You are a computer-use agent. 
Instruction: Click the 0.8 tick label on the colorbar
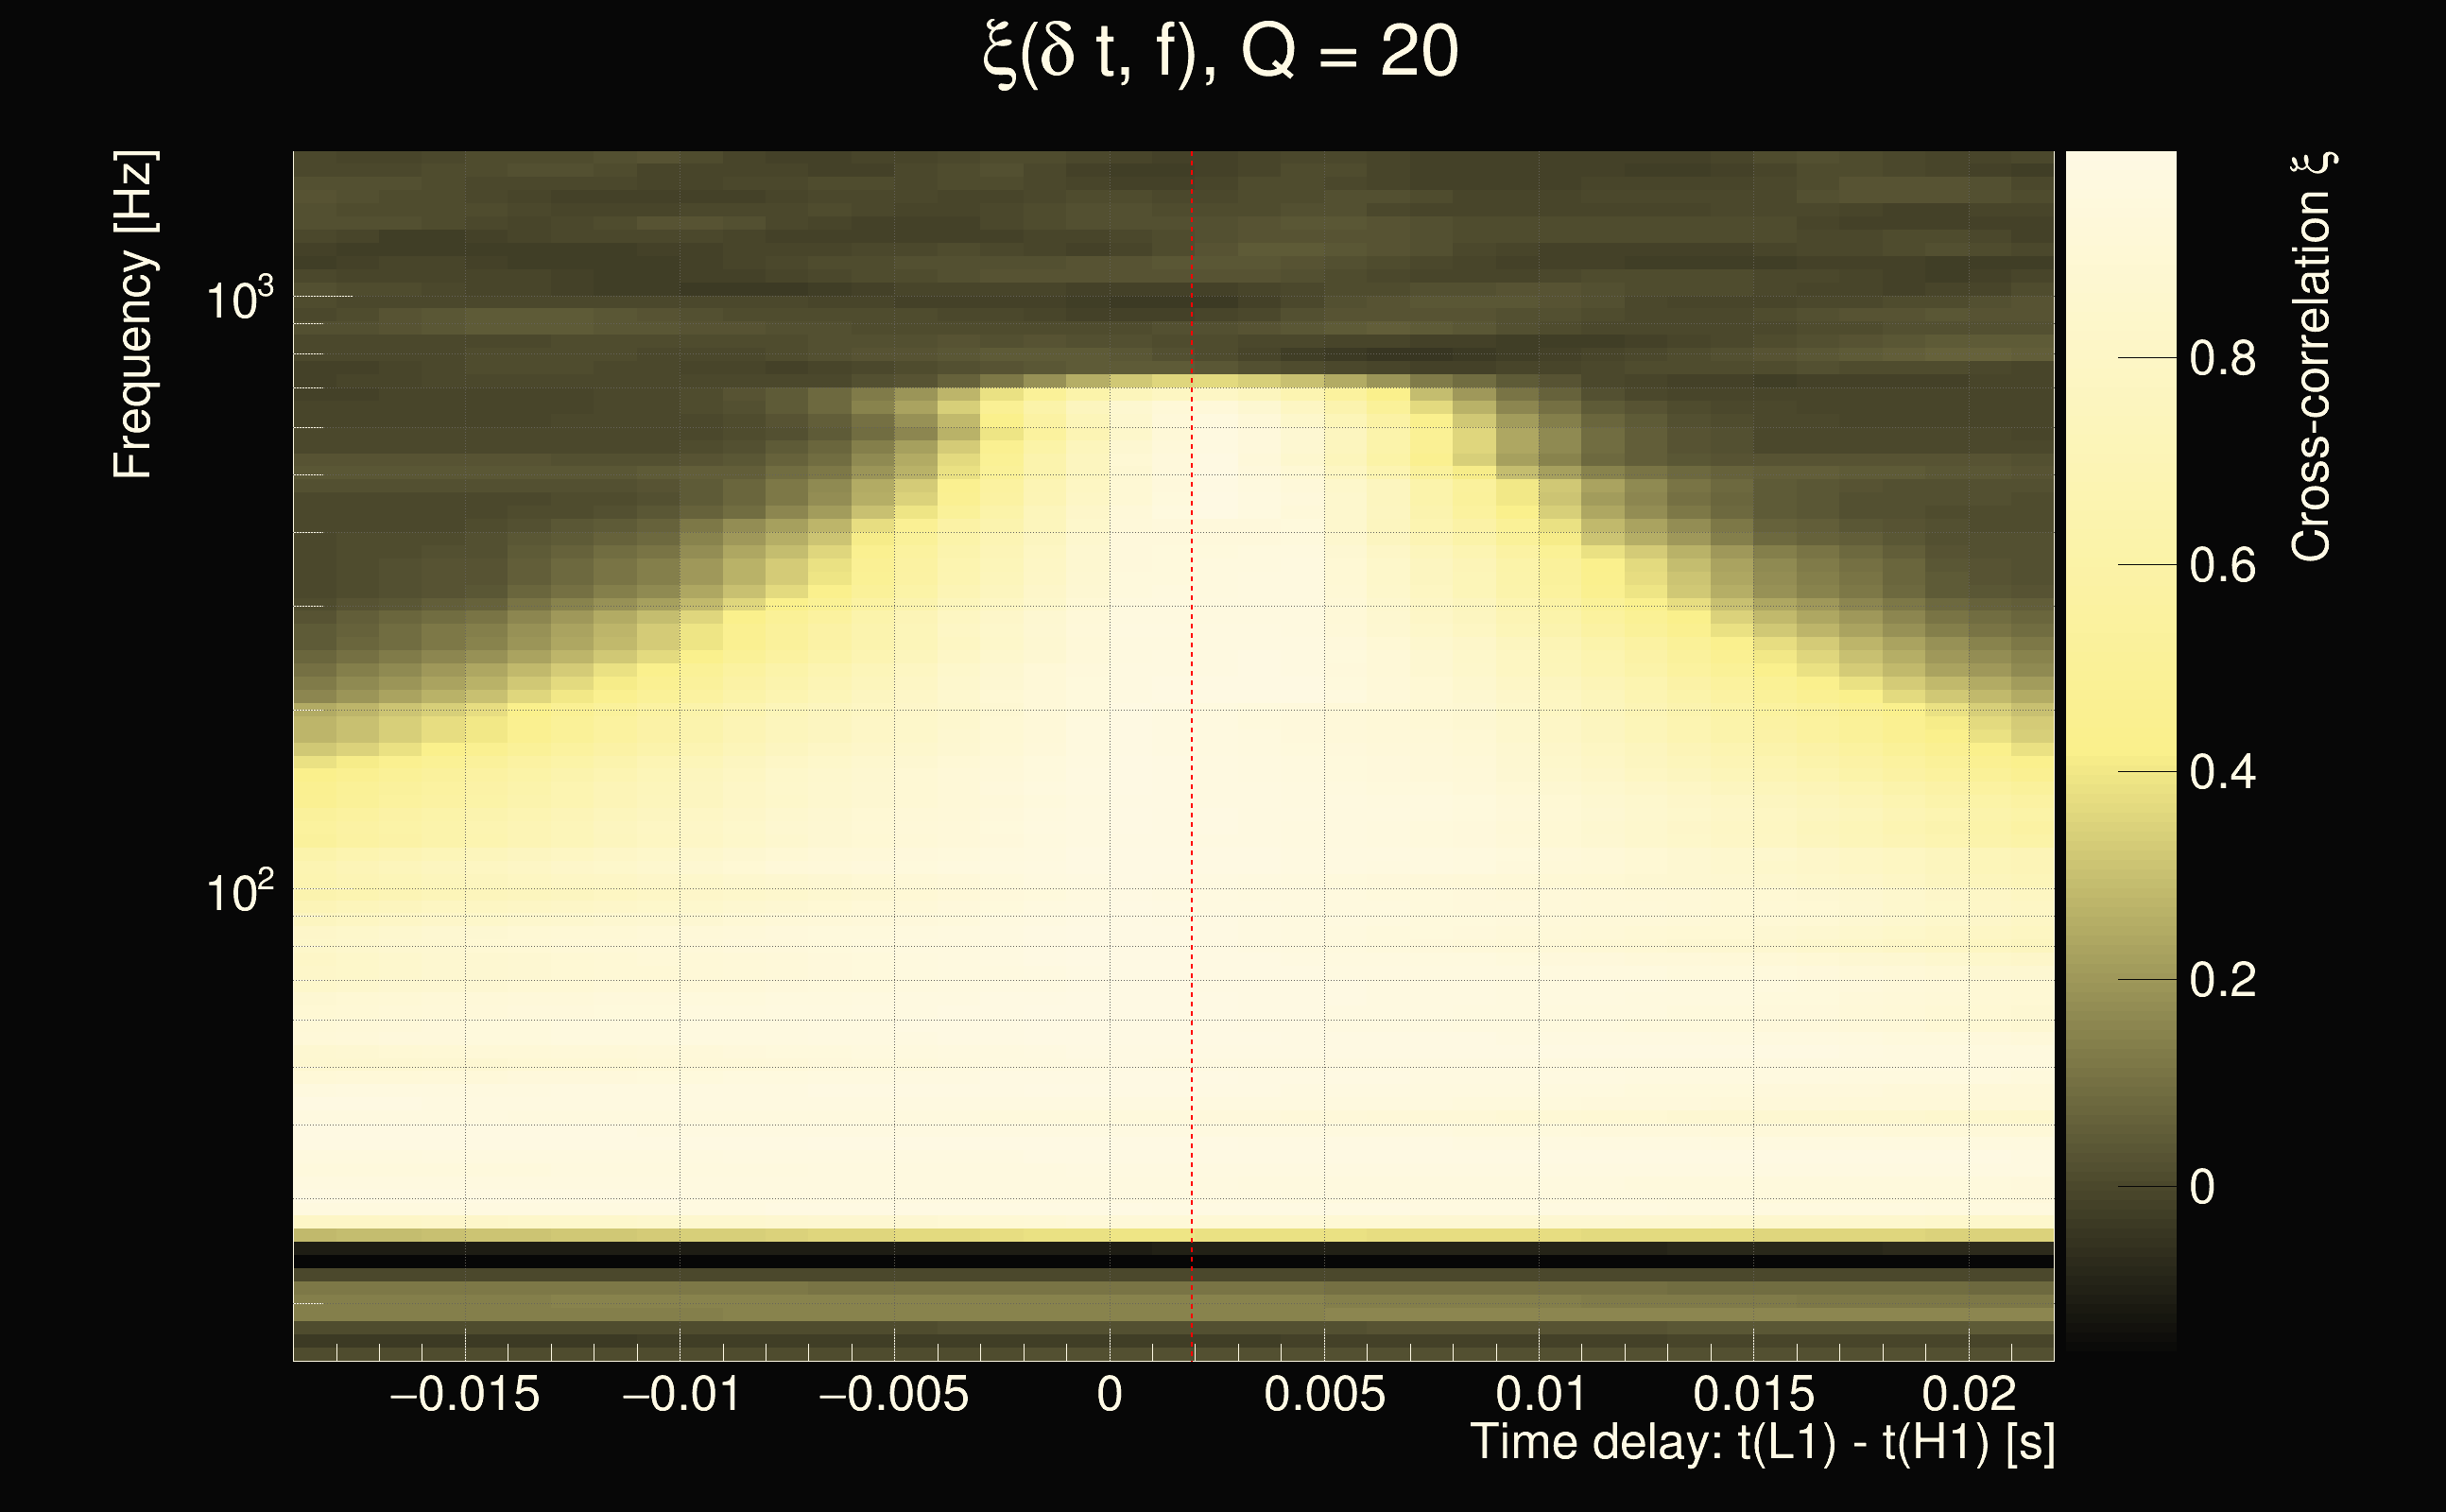(2222, 359)
